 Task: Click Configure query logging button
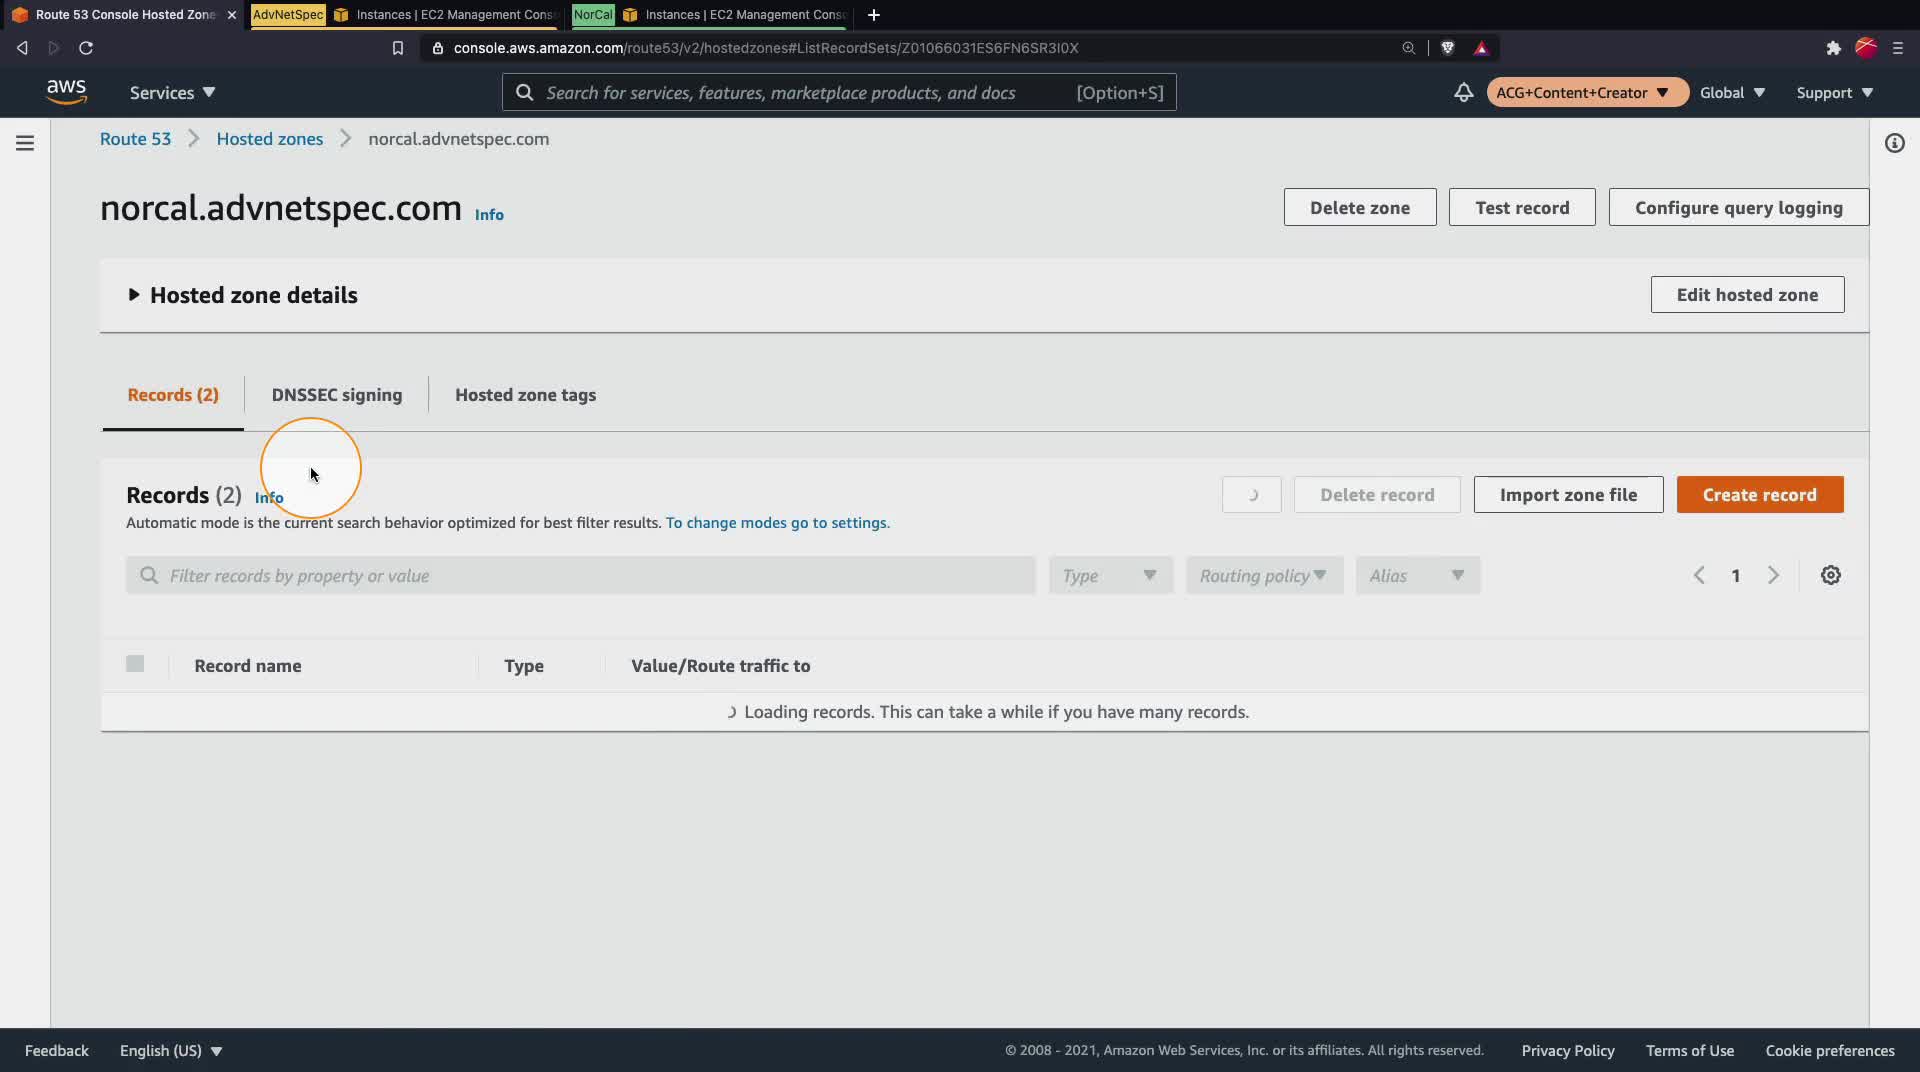pyautogui.click(x=1738, y=208)
